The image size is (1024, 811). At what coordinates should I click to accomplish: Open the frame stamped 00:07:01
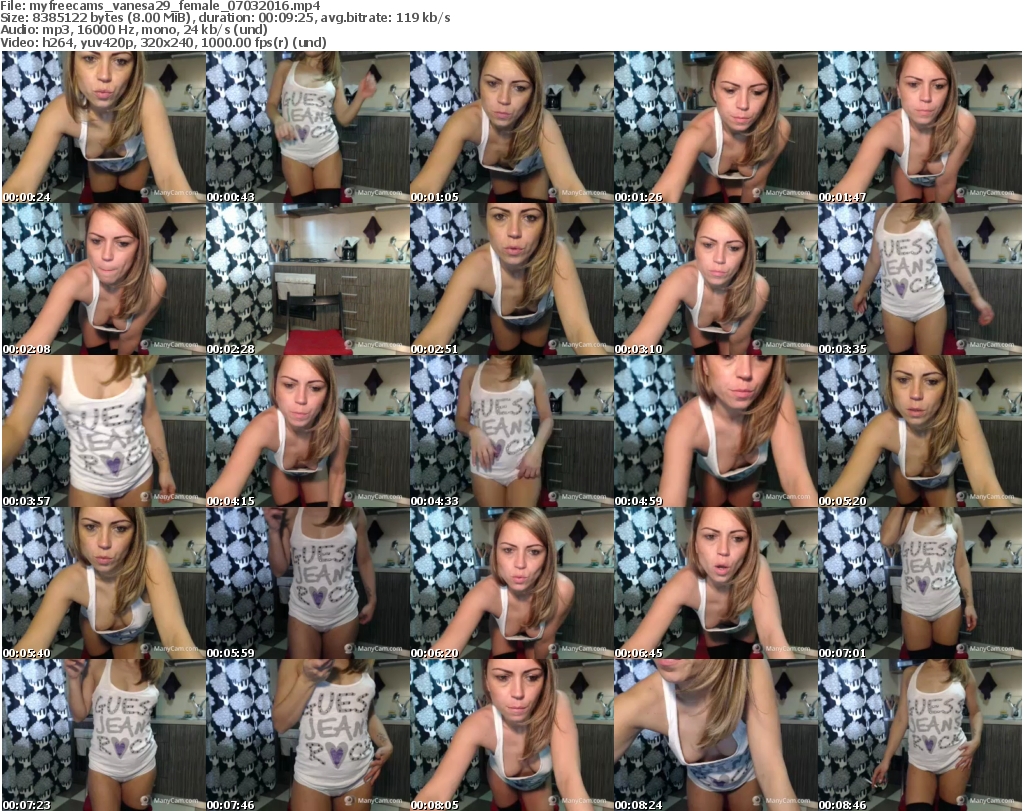(920, 584)
